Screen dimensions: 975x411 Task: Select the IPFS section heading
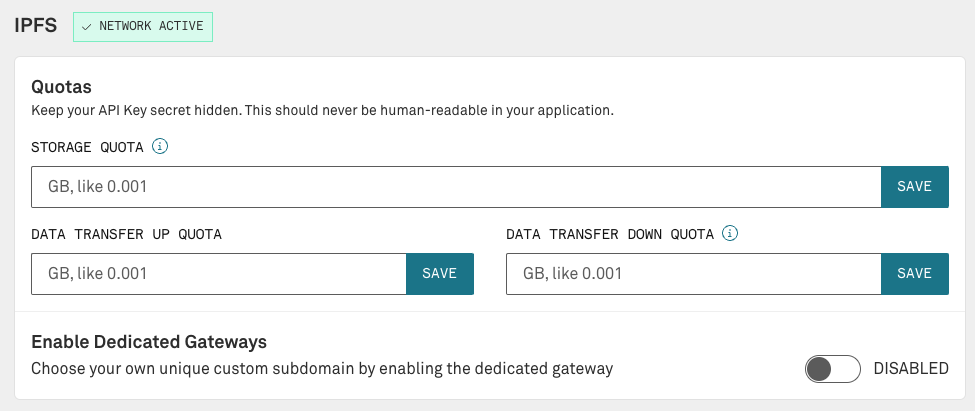[x=36, y=26]
